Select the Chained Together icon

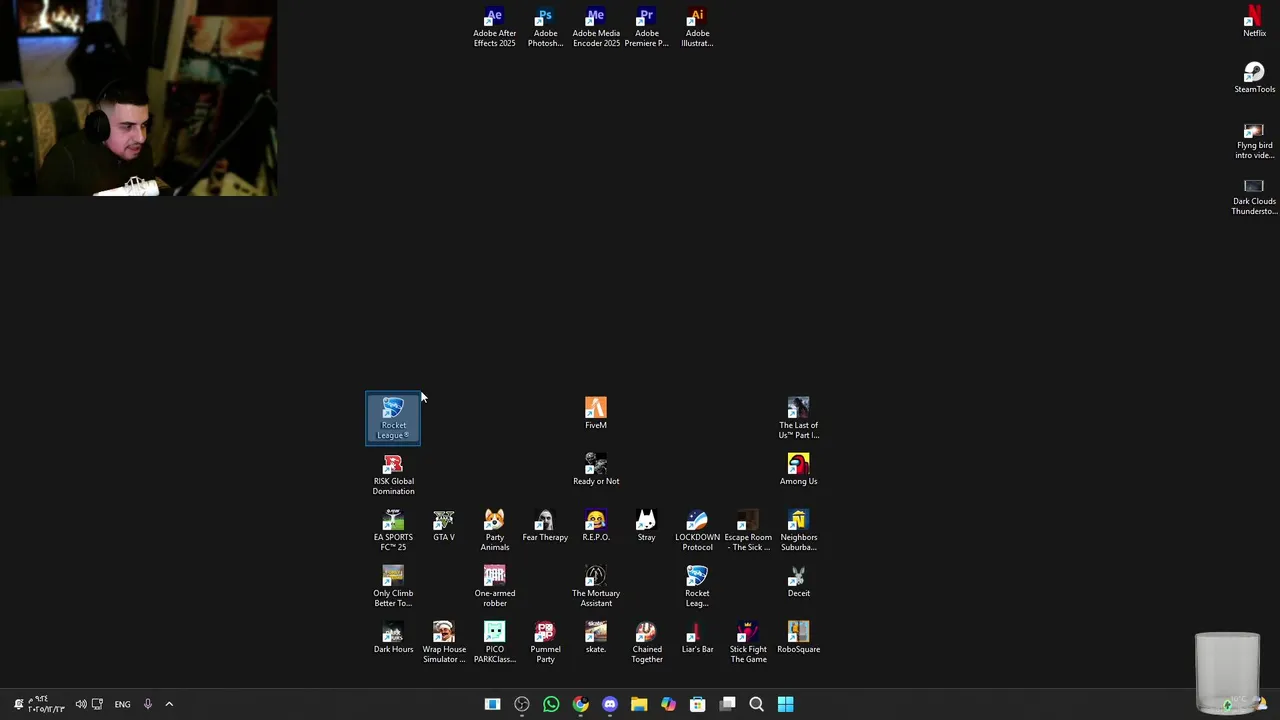(x=646, y=643)
